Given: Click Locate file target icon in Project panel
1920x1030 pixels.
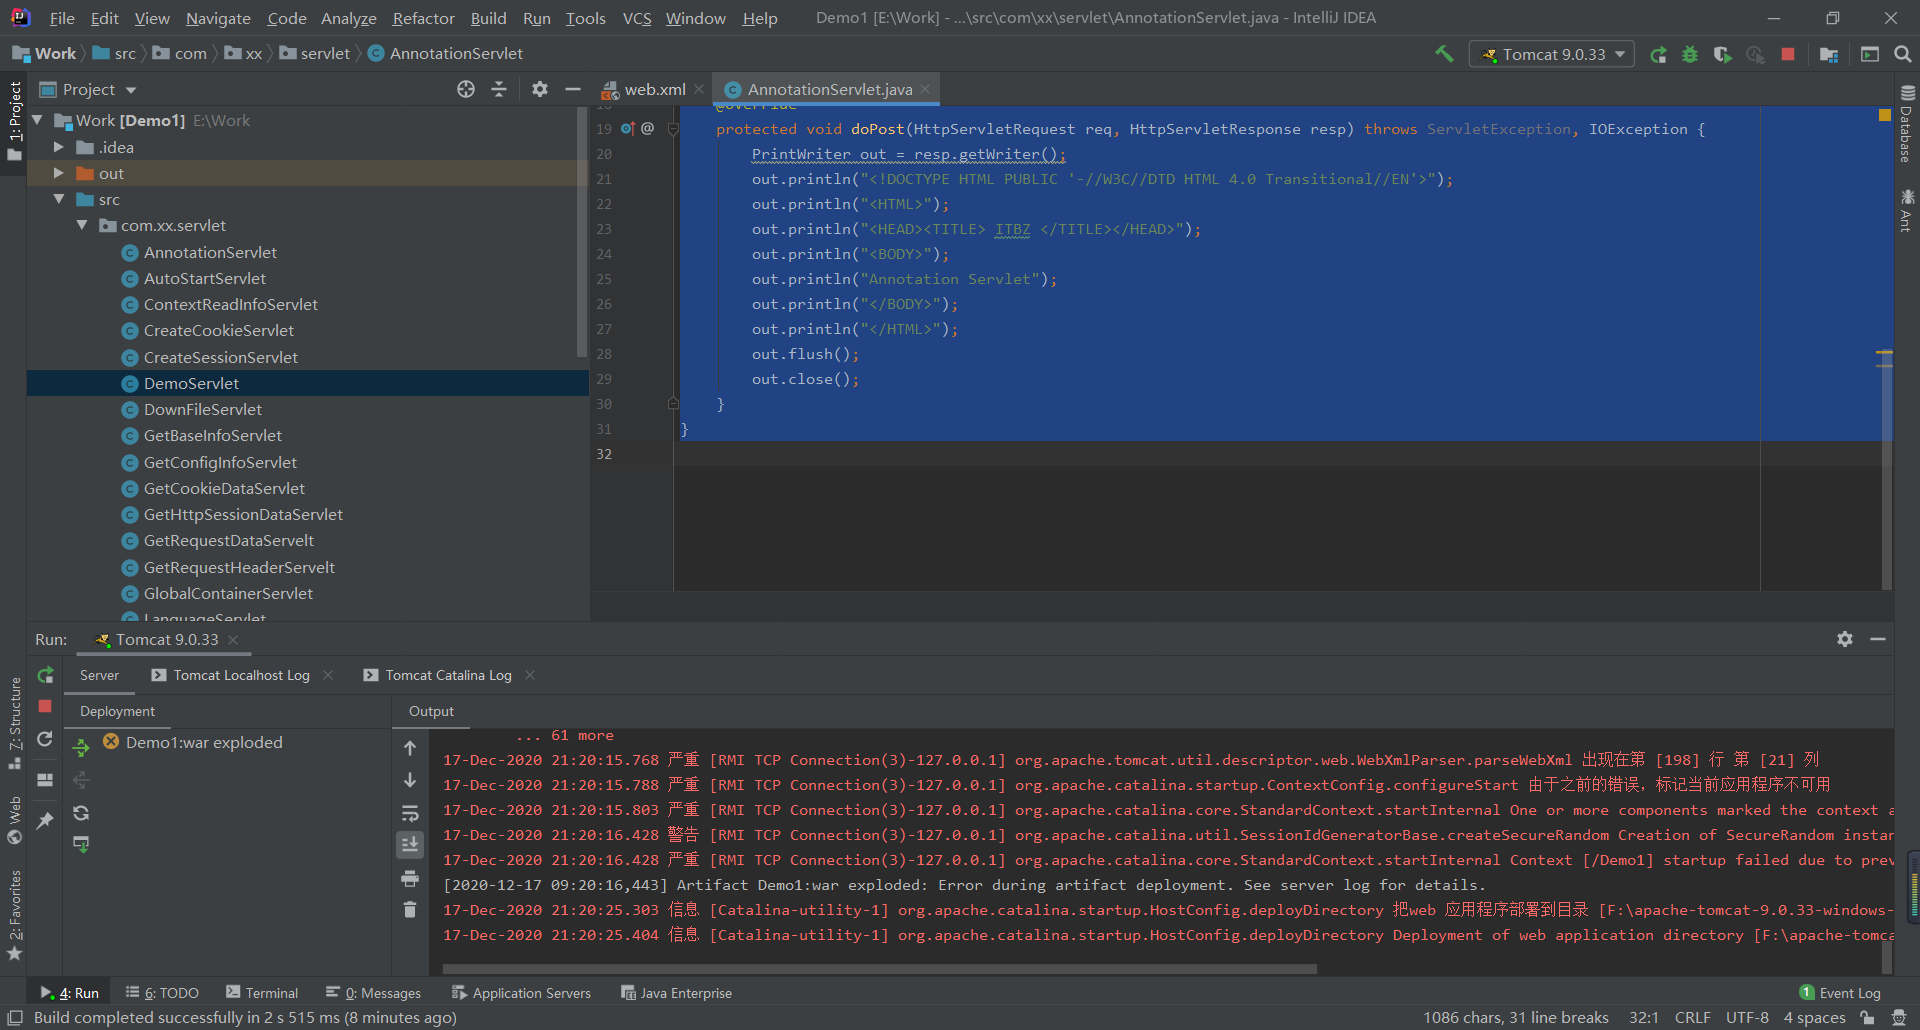Looking at the screenshot, I should [466, 89].
